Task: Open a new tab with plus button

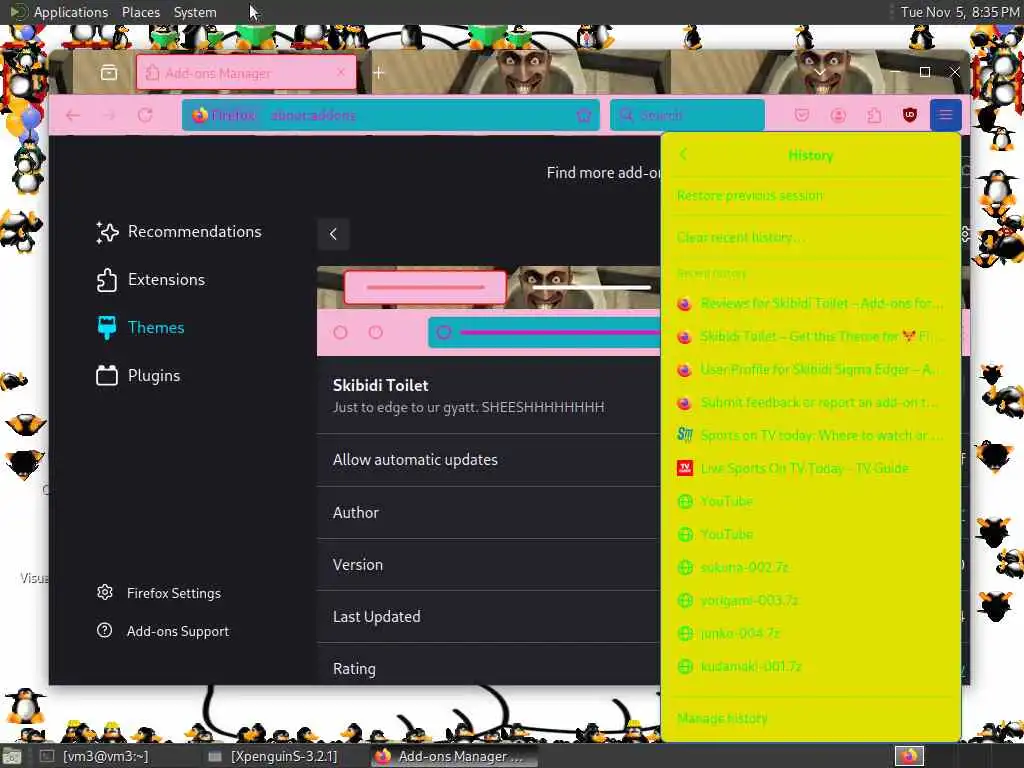Action: [379, 72]
